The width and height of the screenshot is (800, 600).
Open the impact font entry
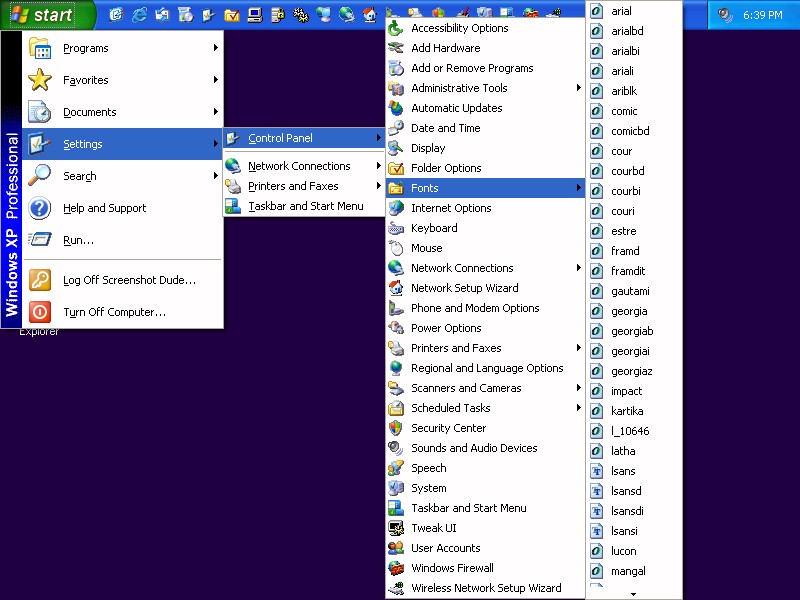tap(626, 391)
